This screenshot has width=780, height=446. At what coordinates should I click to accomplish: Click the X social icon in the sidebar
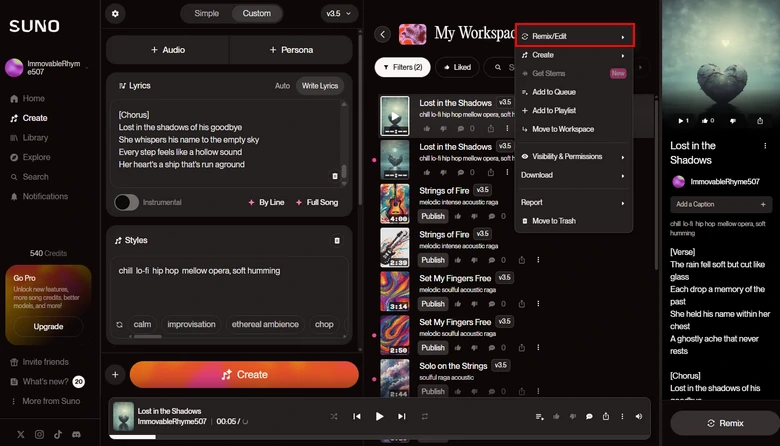pos(20,434)
